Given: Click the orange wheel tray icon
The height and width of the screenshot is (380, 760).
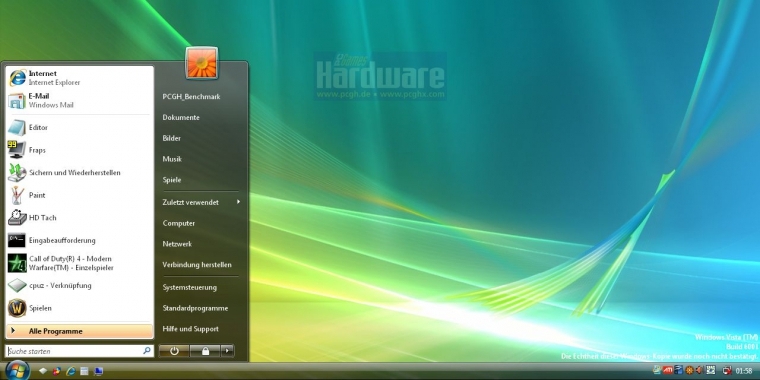Looking at the screenshot, I should pos(689,370).
